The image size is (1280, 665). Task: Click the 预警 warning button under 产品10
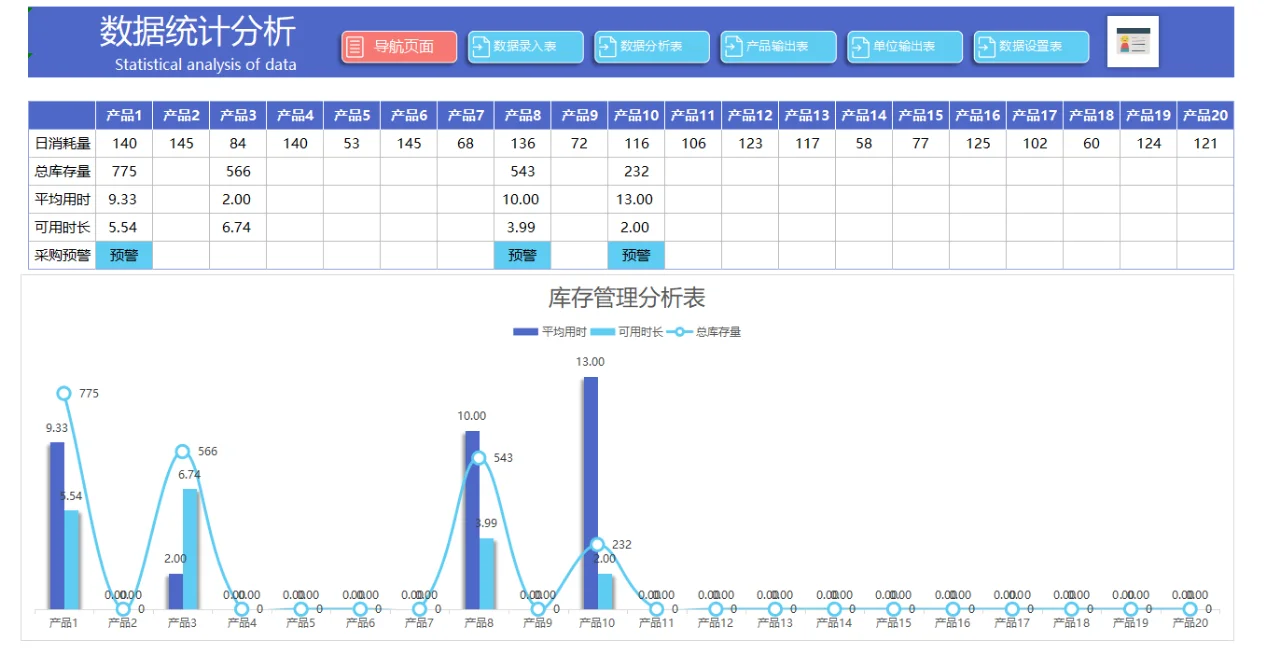(635, 255)
